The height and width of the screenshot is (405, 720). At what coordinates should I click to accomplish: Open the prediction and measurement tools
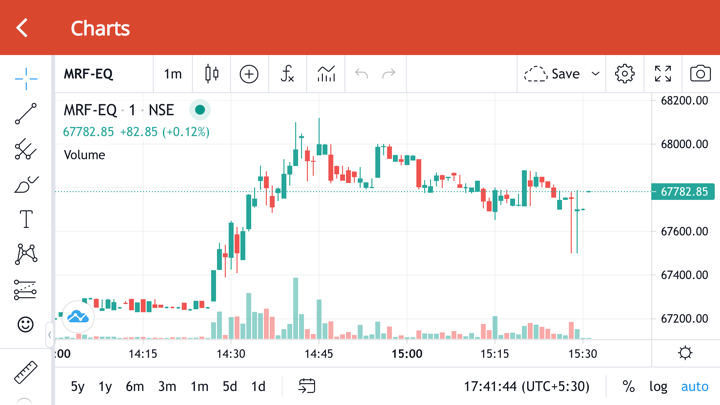(x=26, y=290)
